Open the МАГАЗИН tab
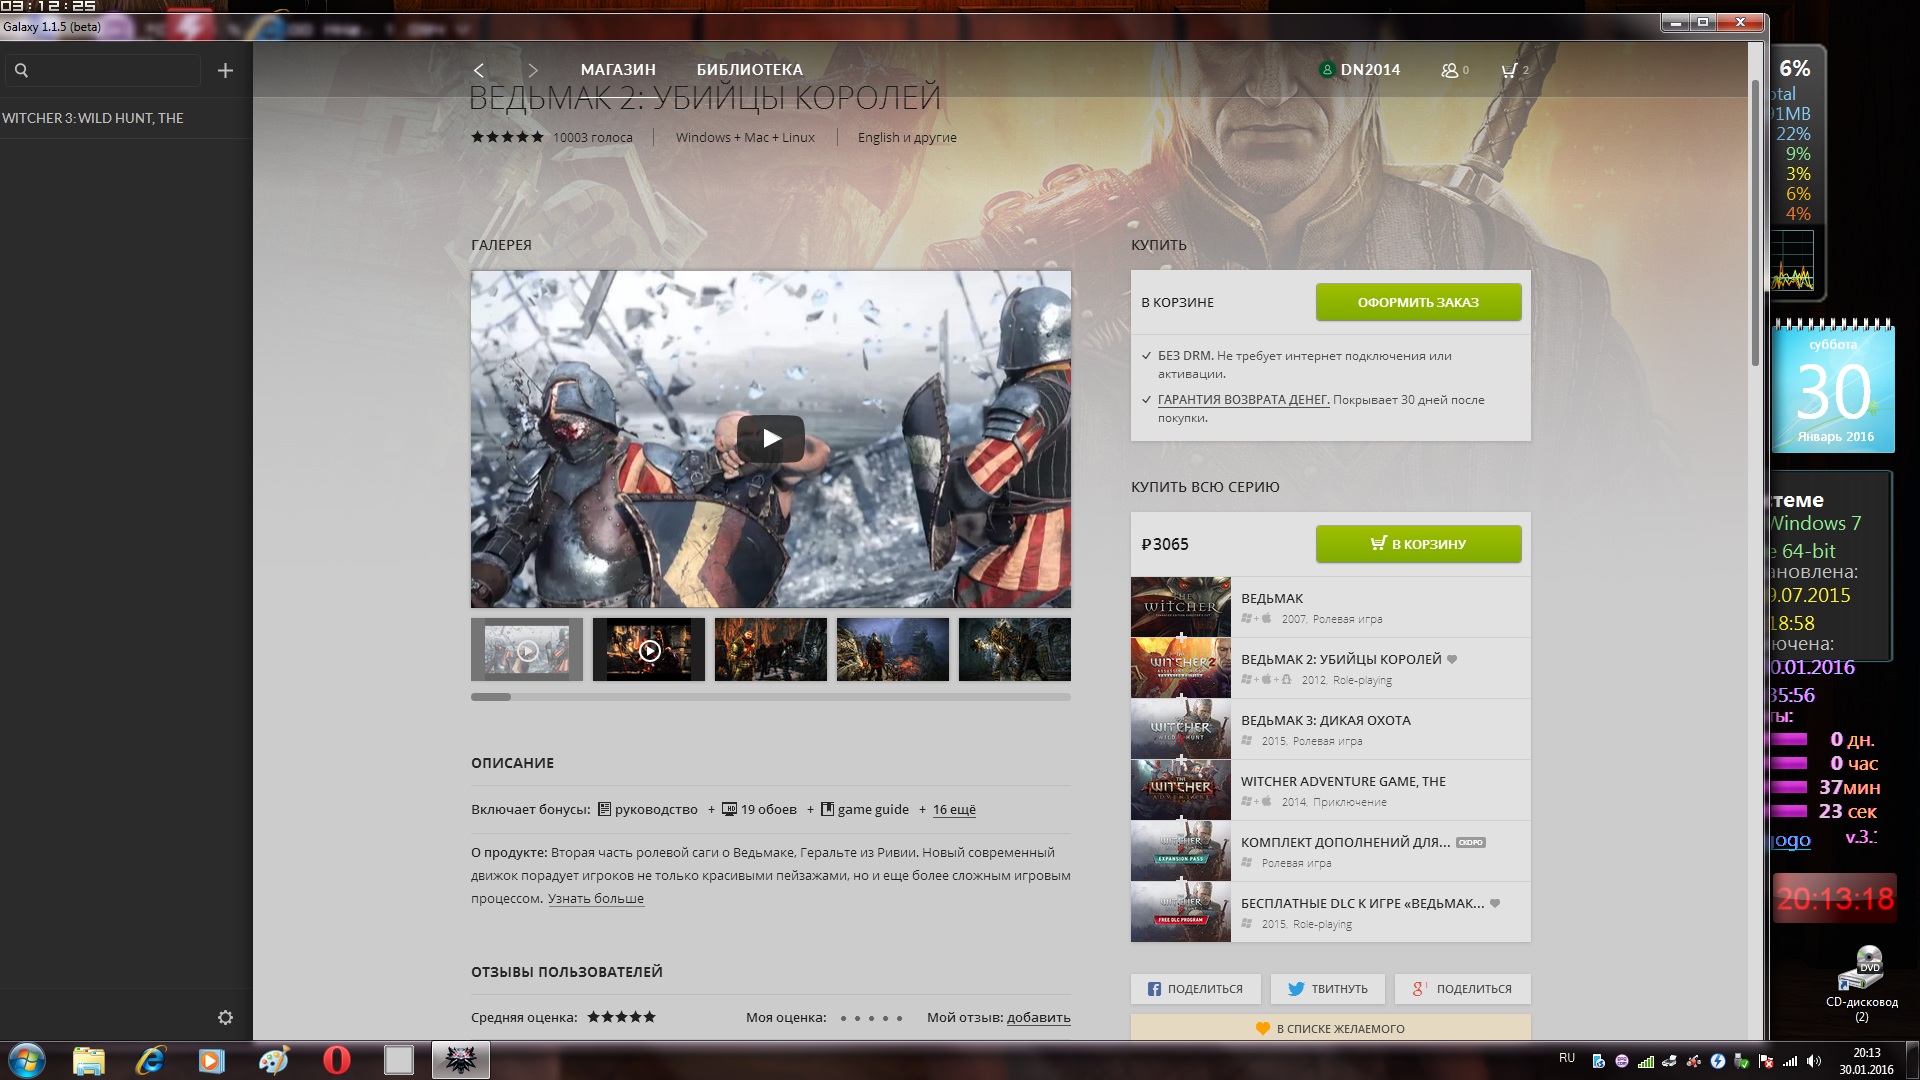The width and height of the screenshot is (1920, 1080). [618, 70]
